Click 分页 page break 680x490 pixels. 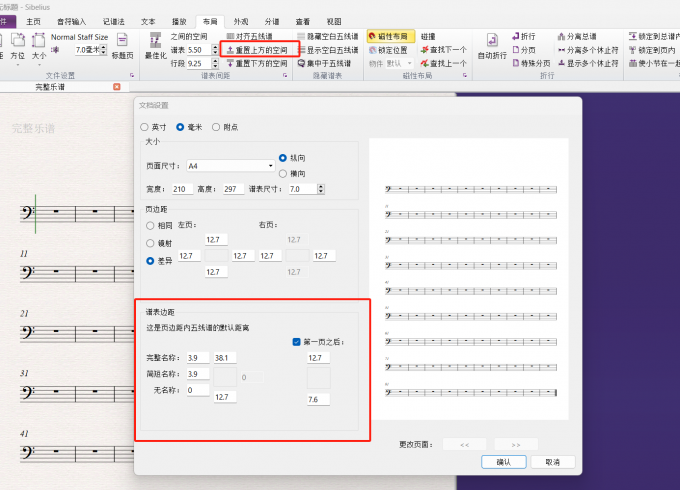tap(523, 50)
